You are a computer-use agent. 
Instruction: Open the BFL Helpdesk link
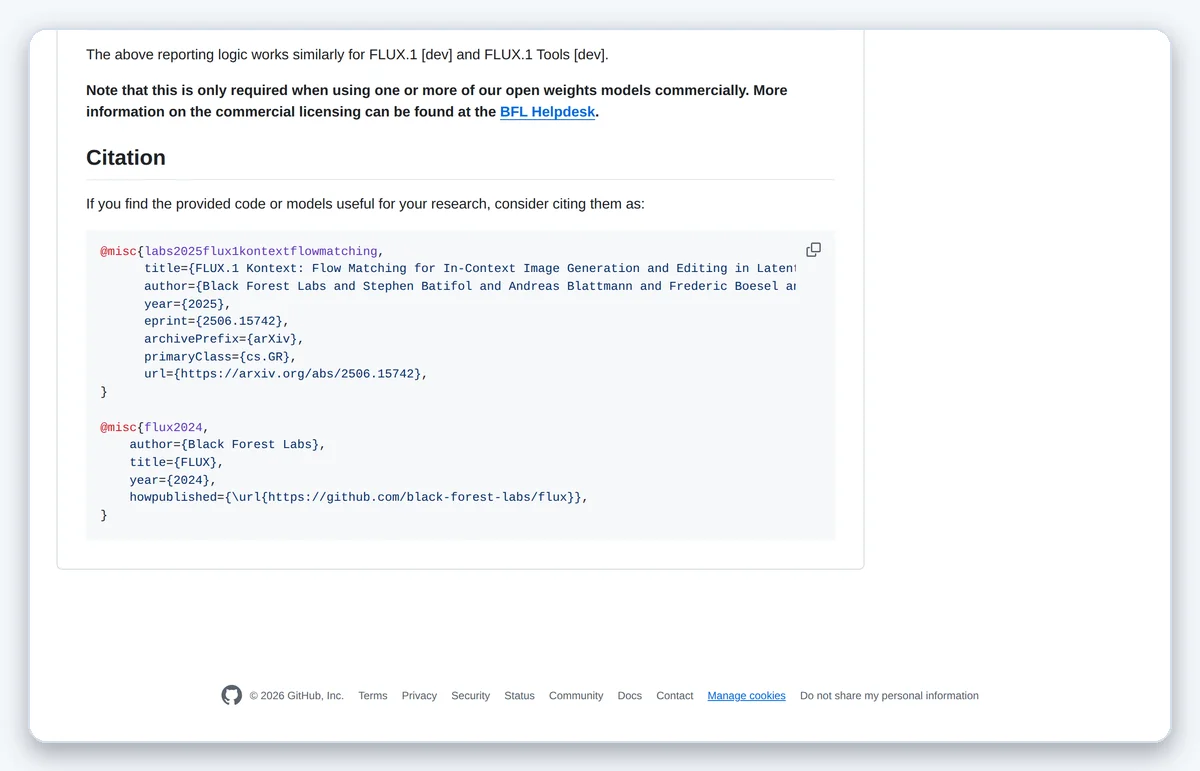547,112
